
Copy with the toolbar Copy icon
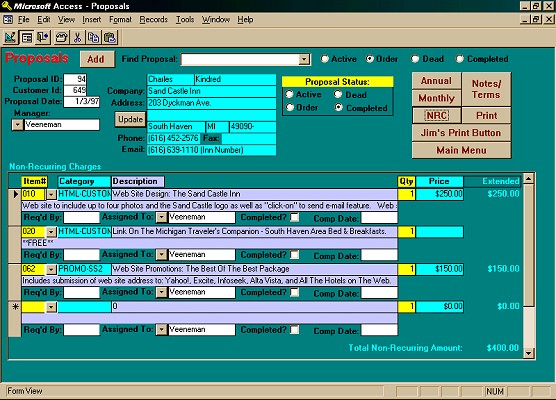pyautogui.click(x=94, y=37)
